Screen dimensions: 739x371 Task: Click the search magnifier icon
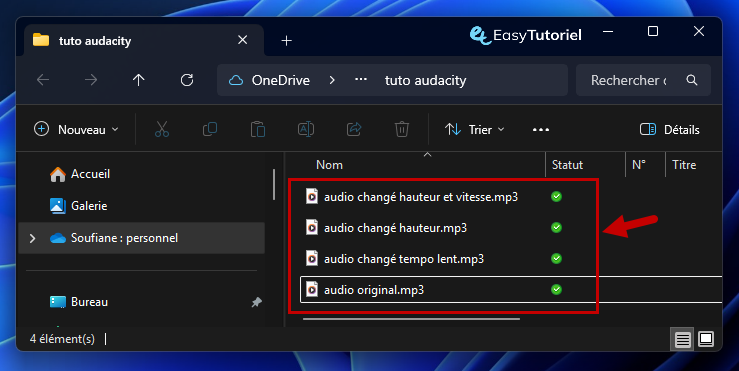692,80
